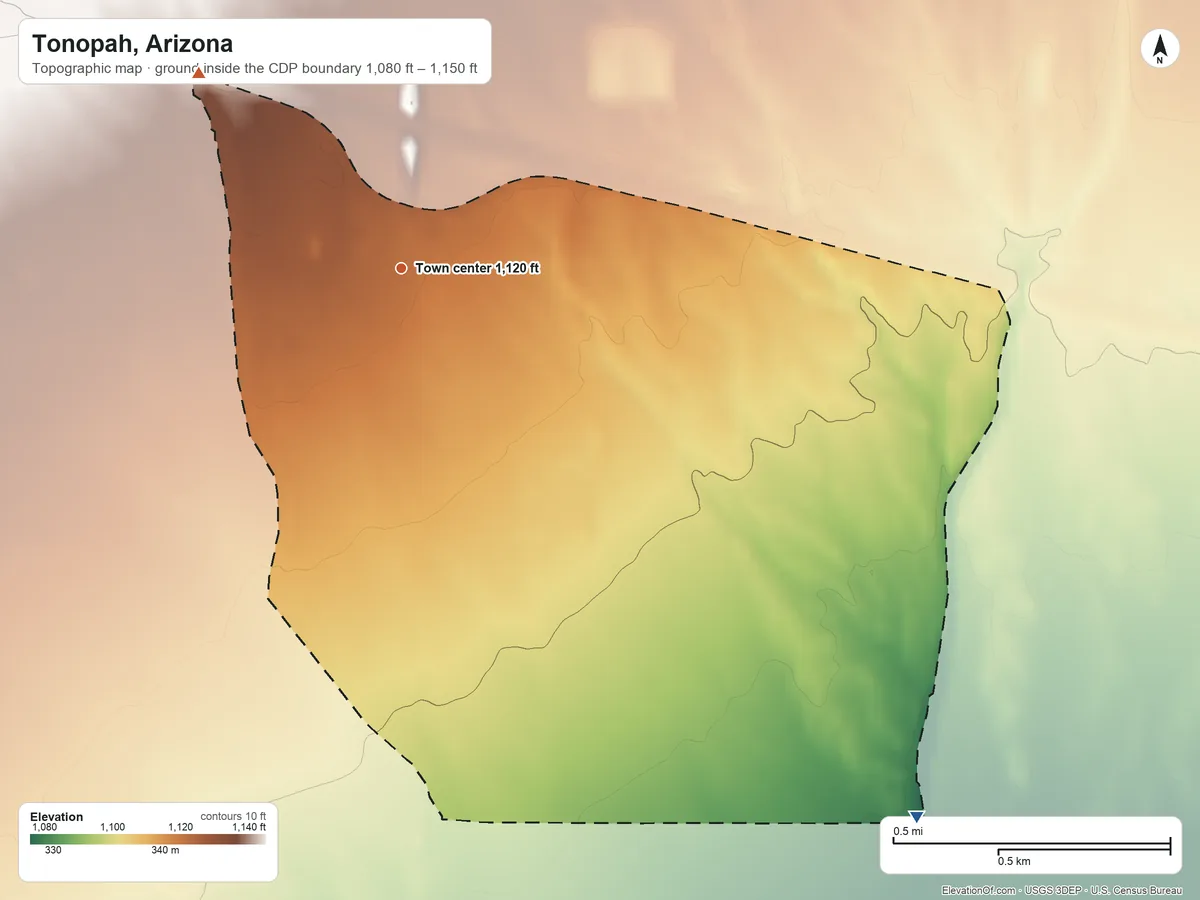
Task: Click the 'contours 10 ft' legend note
Action: (233, 816)
